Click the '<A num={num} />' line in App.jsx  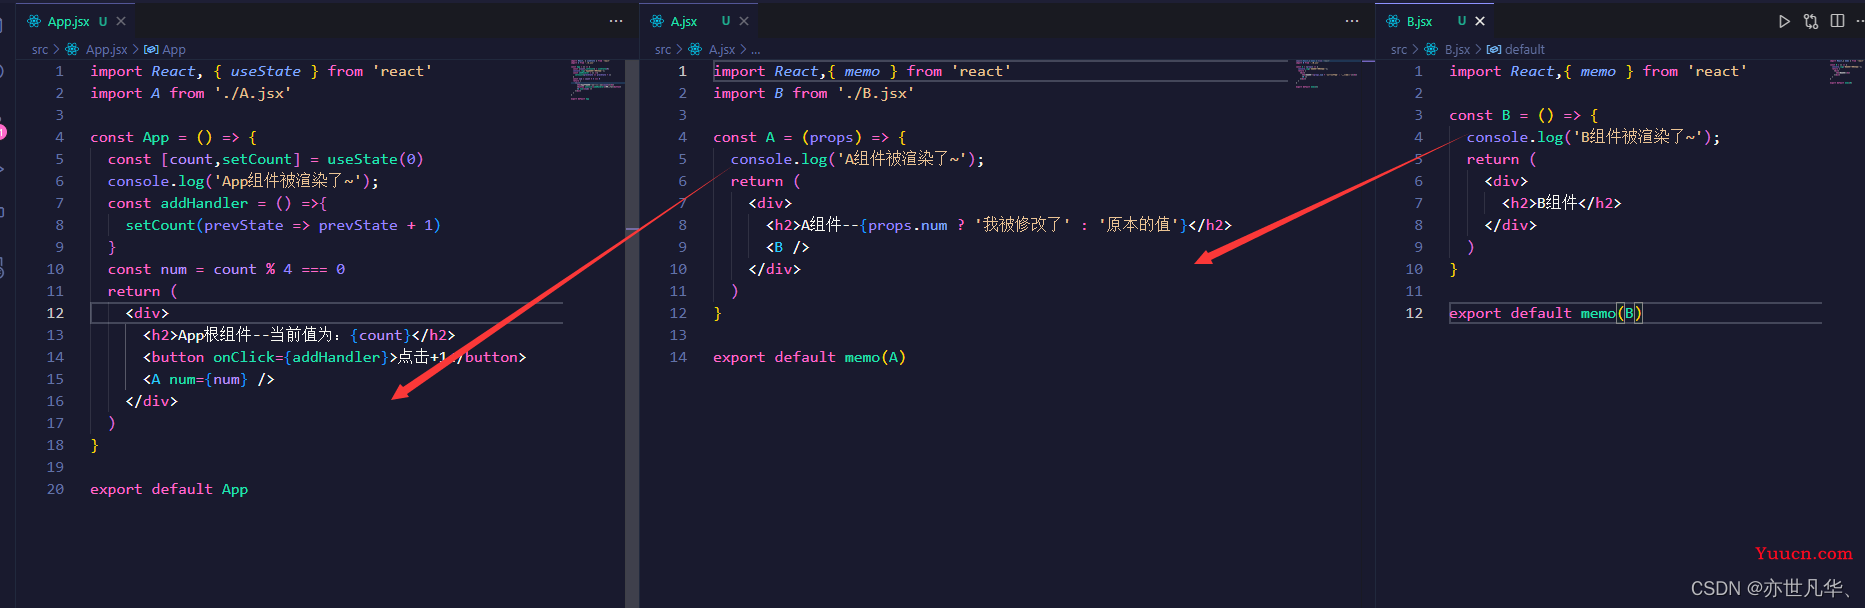[x=209, y=379]
